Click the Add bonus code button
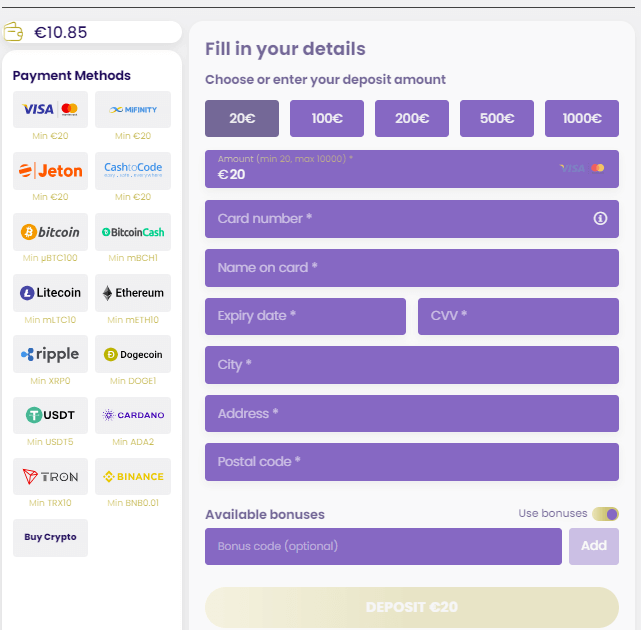Viewport: 641px width, 630px height. [x=594, y=546]
